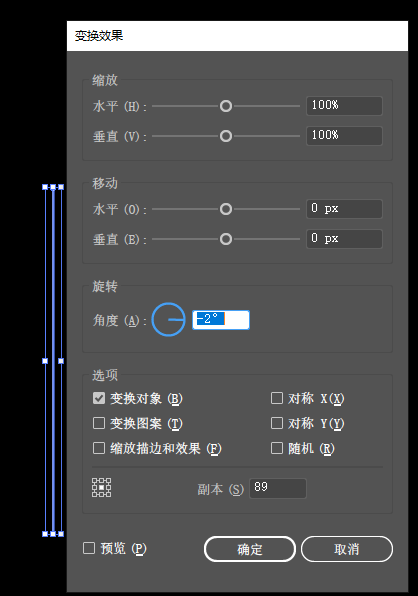The width and height of the screenshot is (418, 596).
Task: Enable 变换图案 (T) checkbox
Action: click(99, 423)
